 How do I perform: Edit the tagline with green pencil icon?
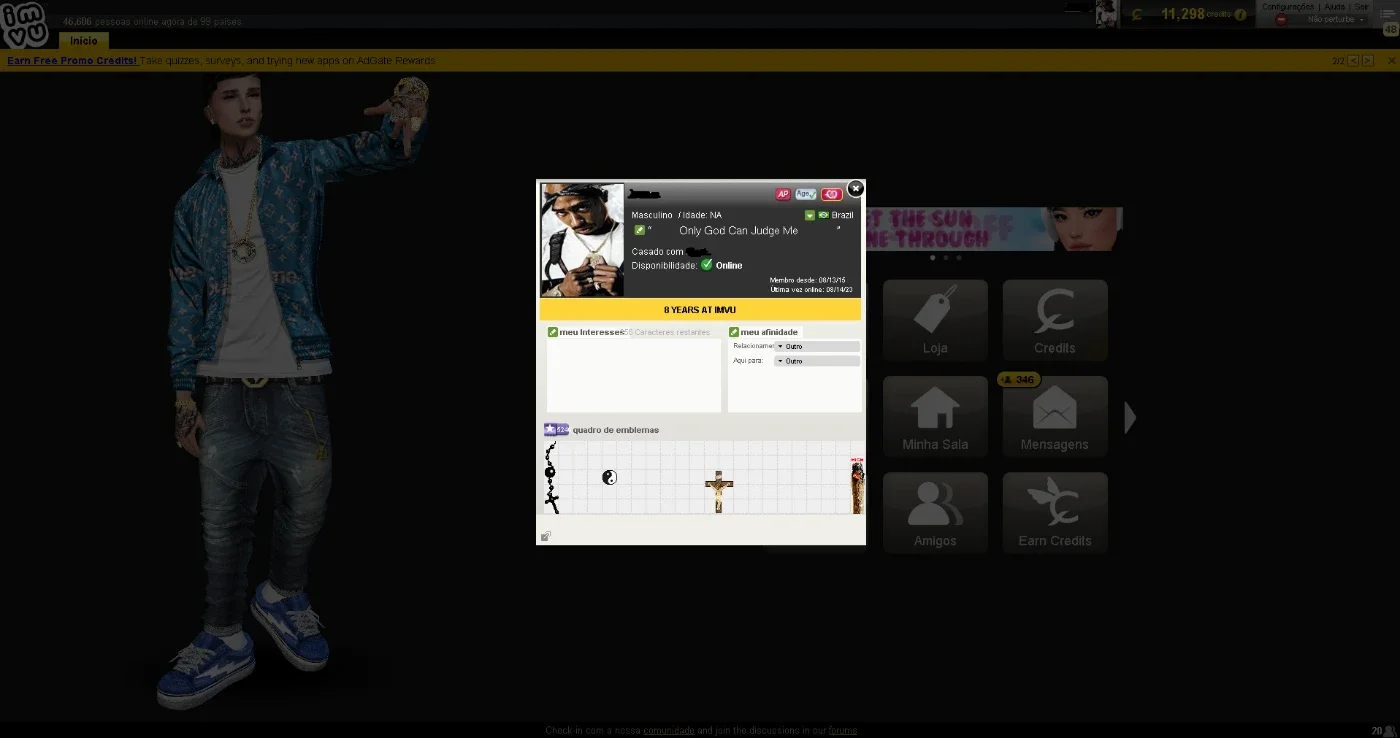coord(640,230)
